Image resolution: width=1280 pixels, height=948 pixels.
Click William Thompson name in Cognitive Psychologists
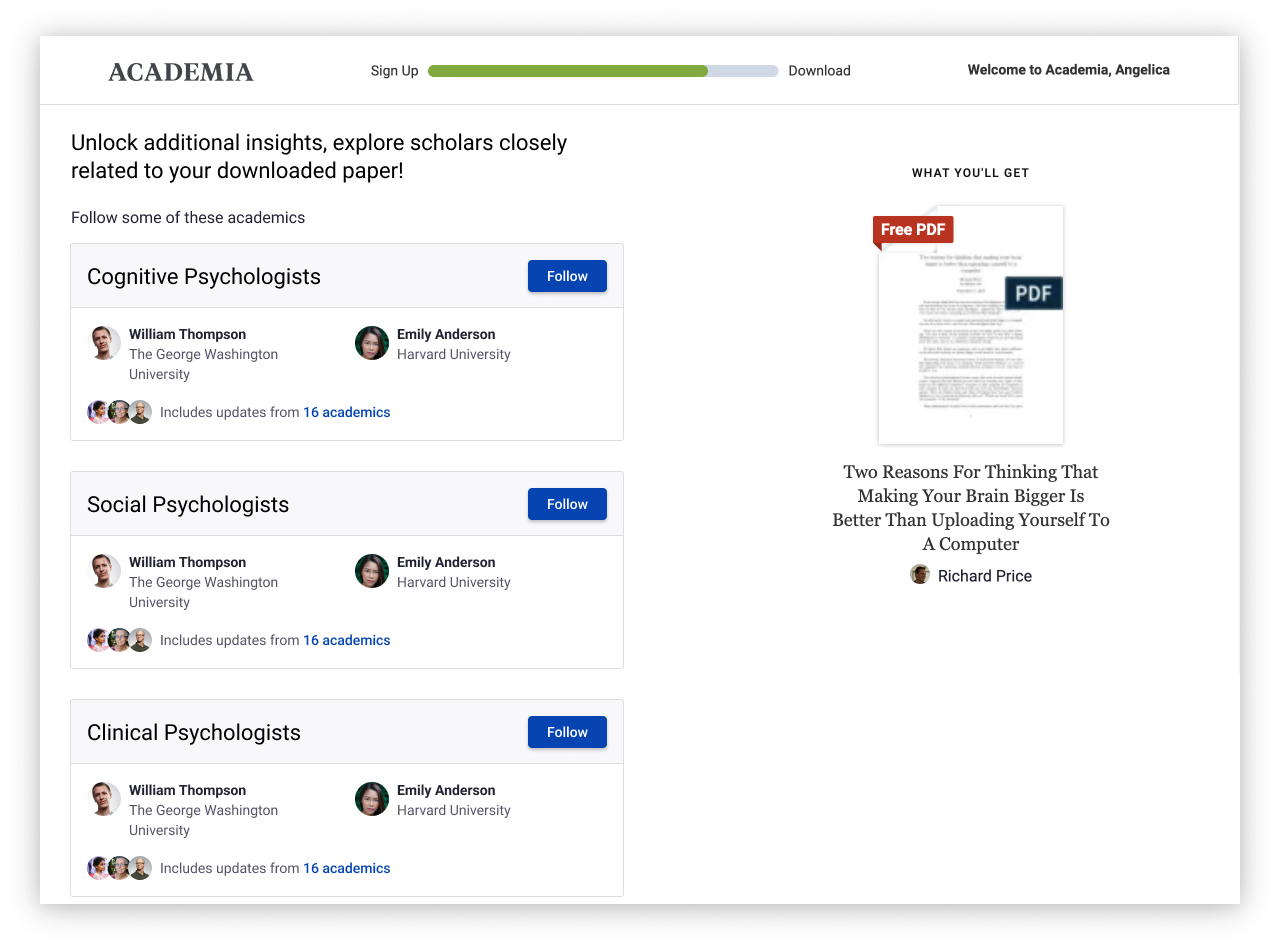point(187,334)
